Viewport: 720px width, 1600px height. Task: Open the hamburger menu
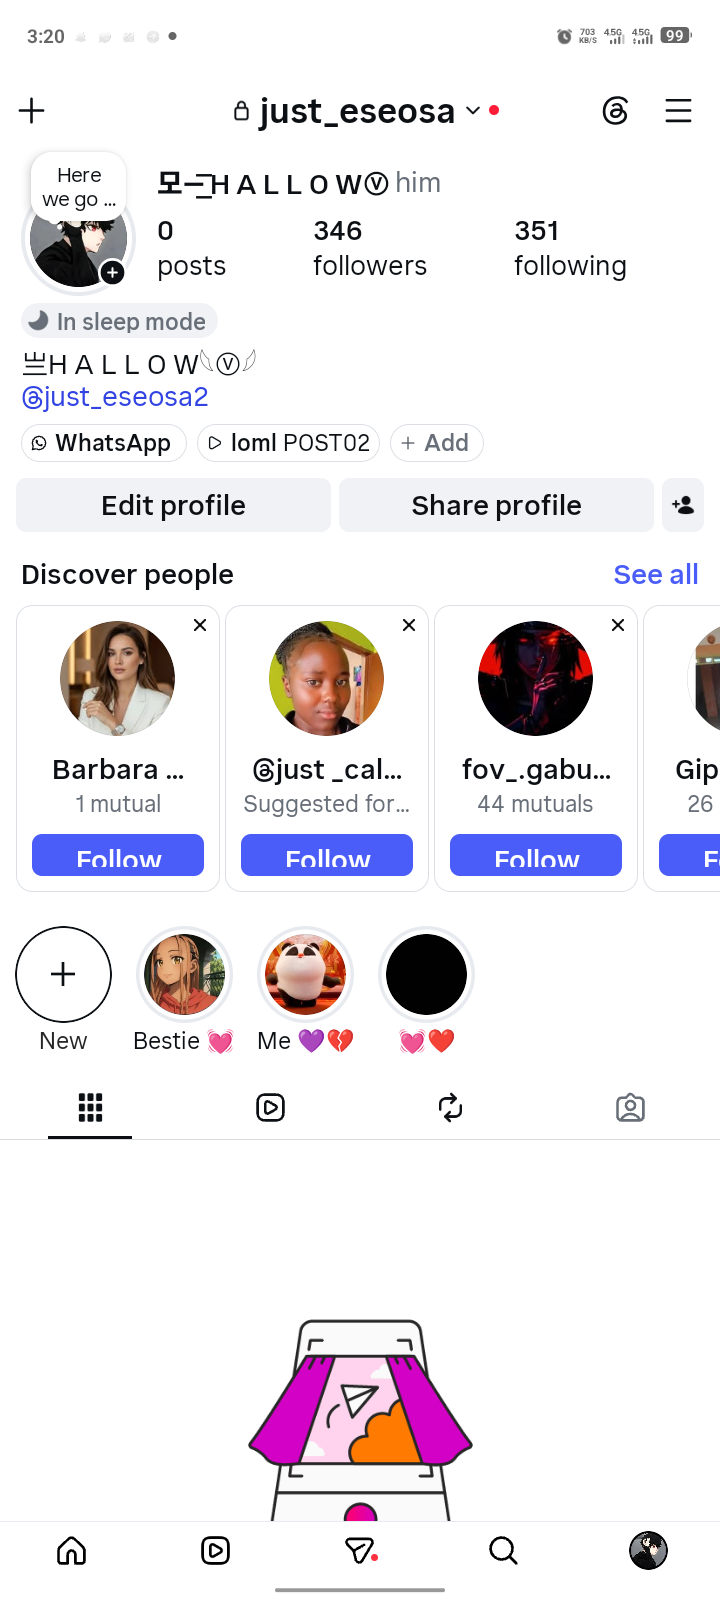coord(678,110)
